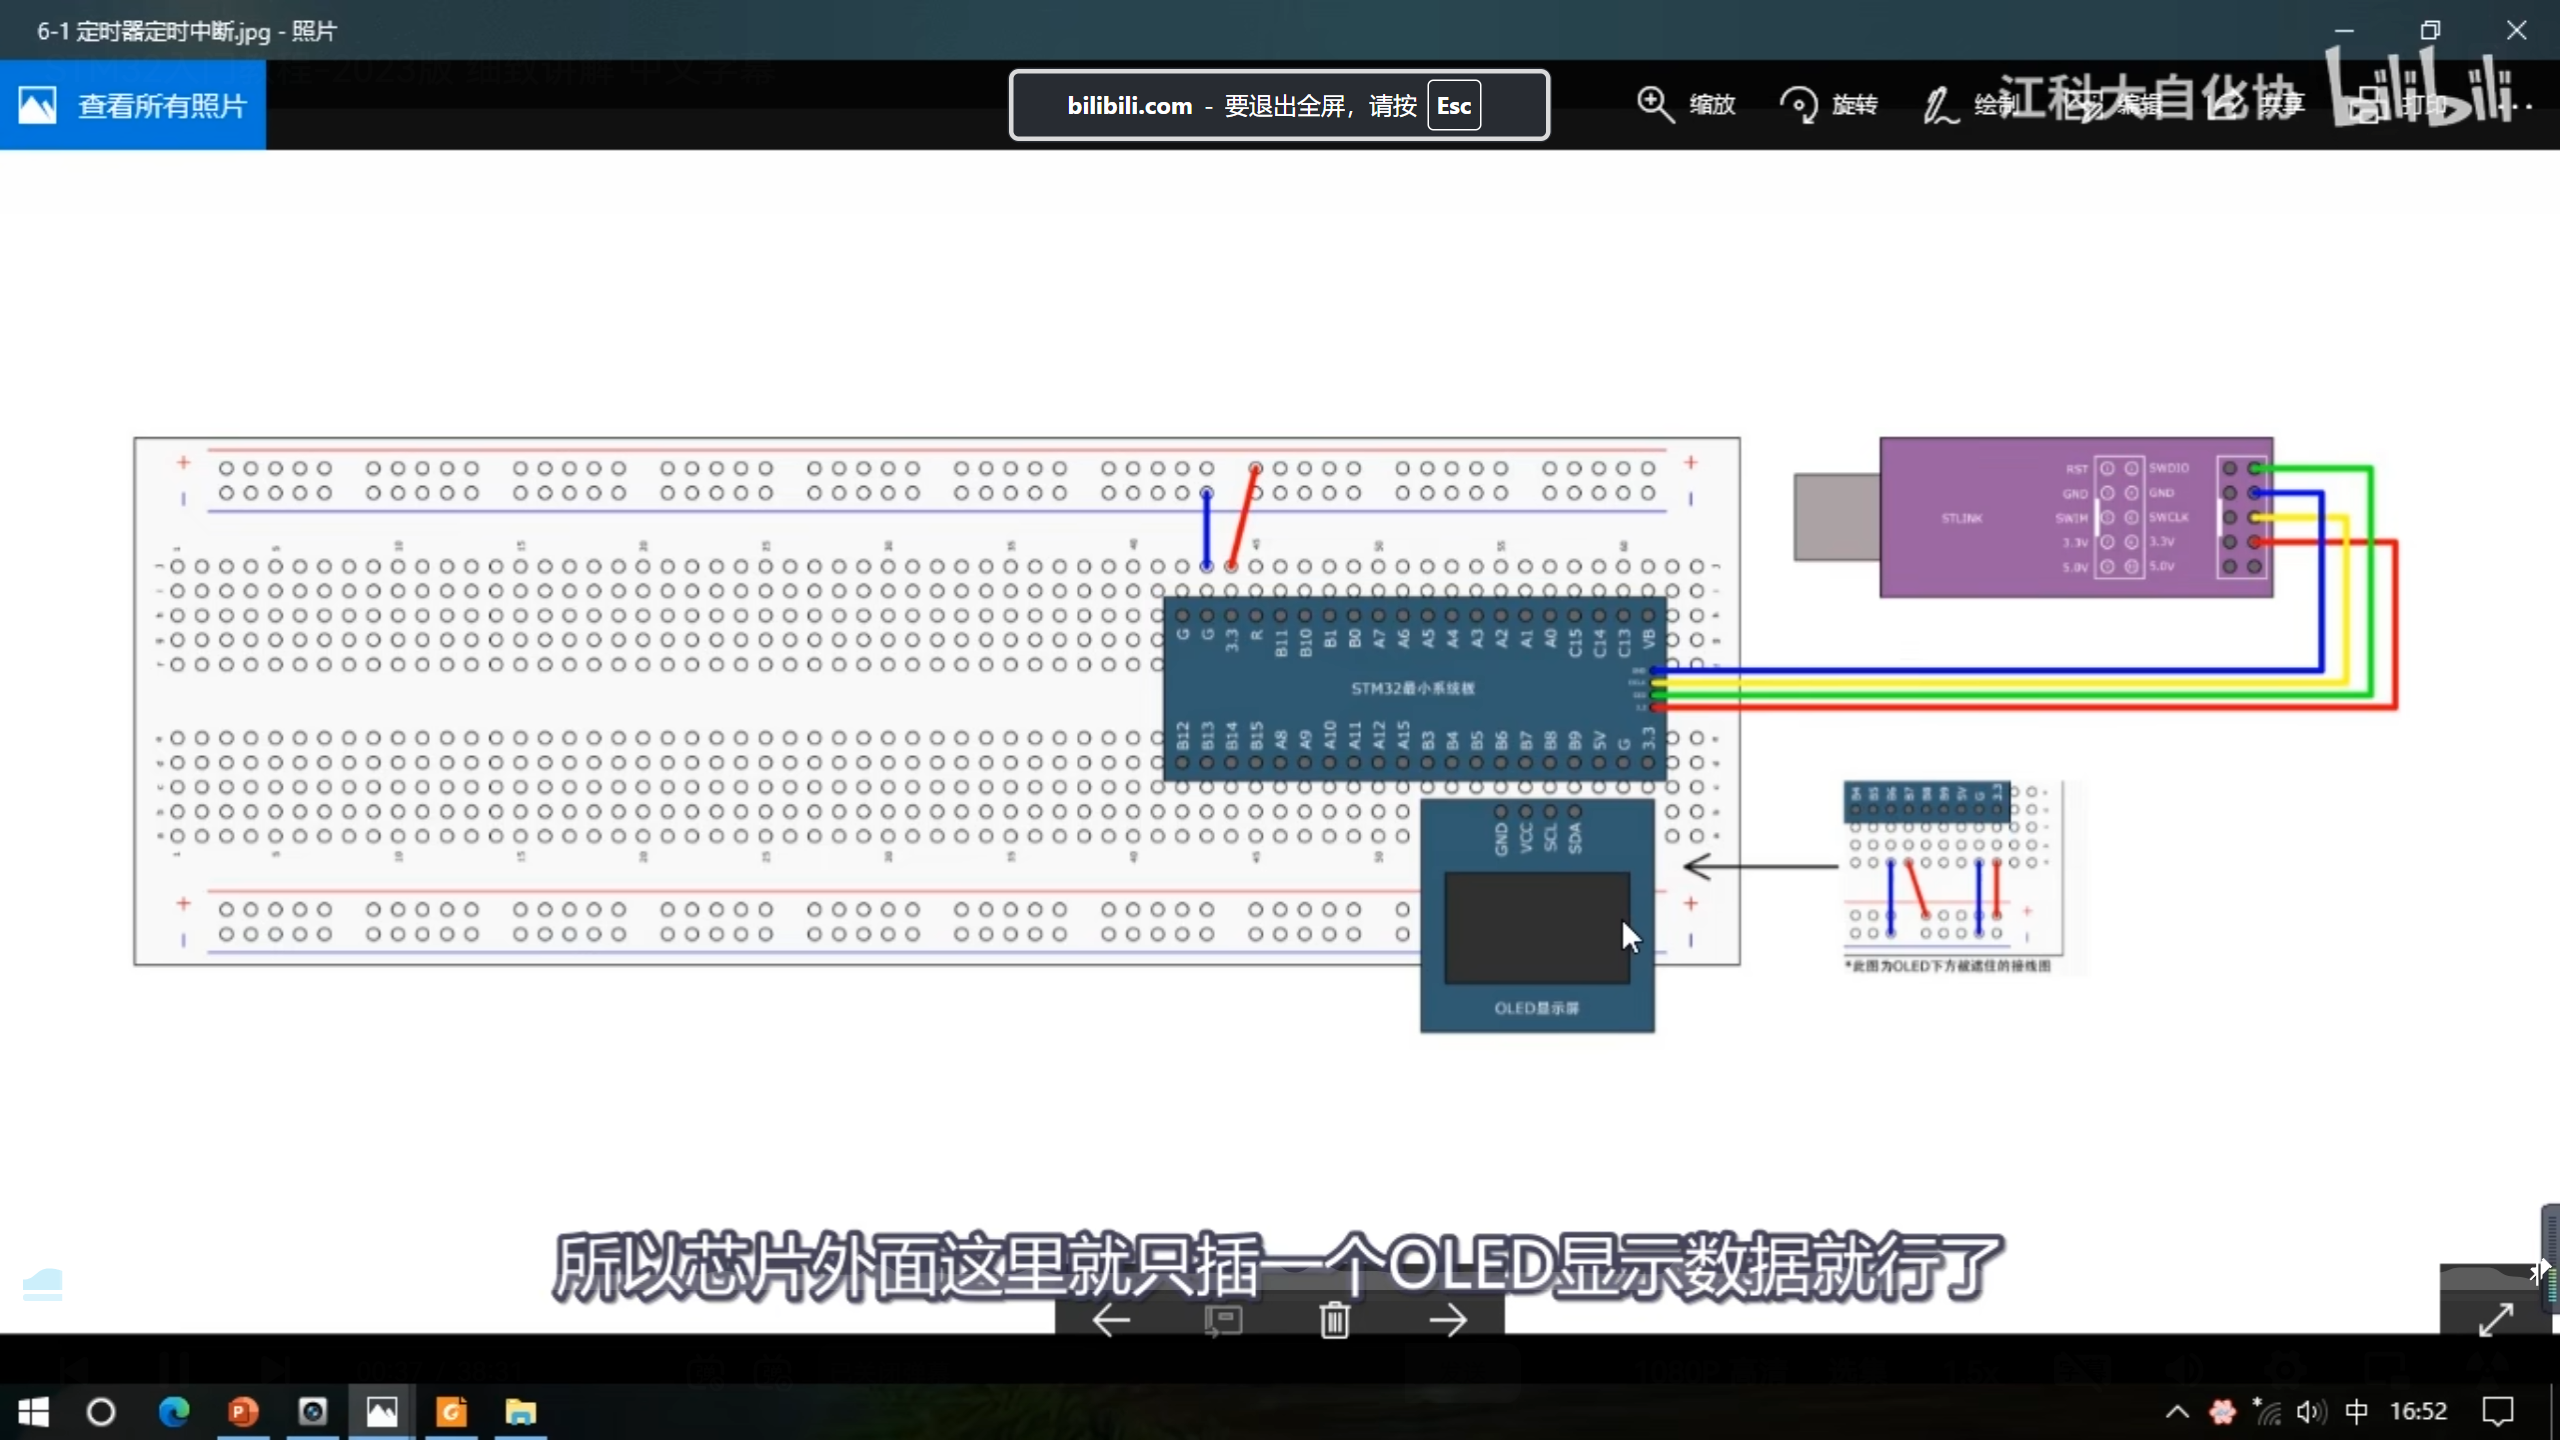Toggle the 中 input method indicator
The height and width of the screenshot is (1440, 2560).
(x=2356, y=1411)
